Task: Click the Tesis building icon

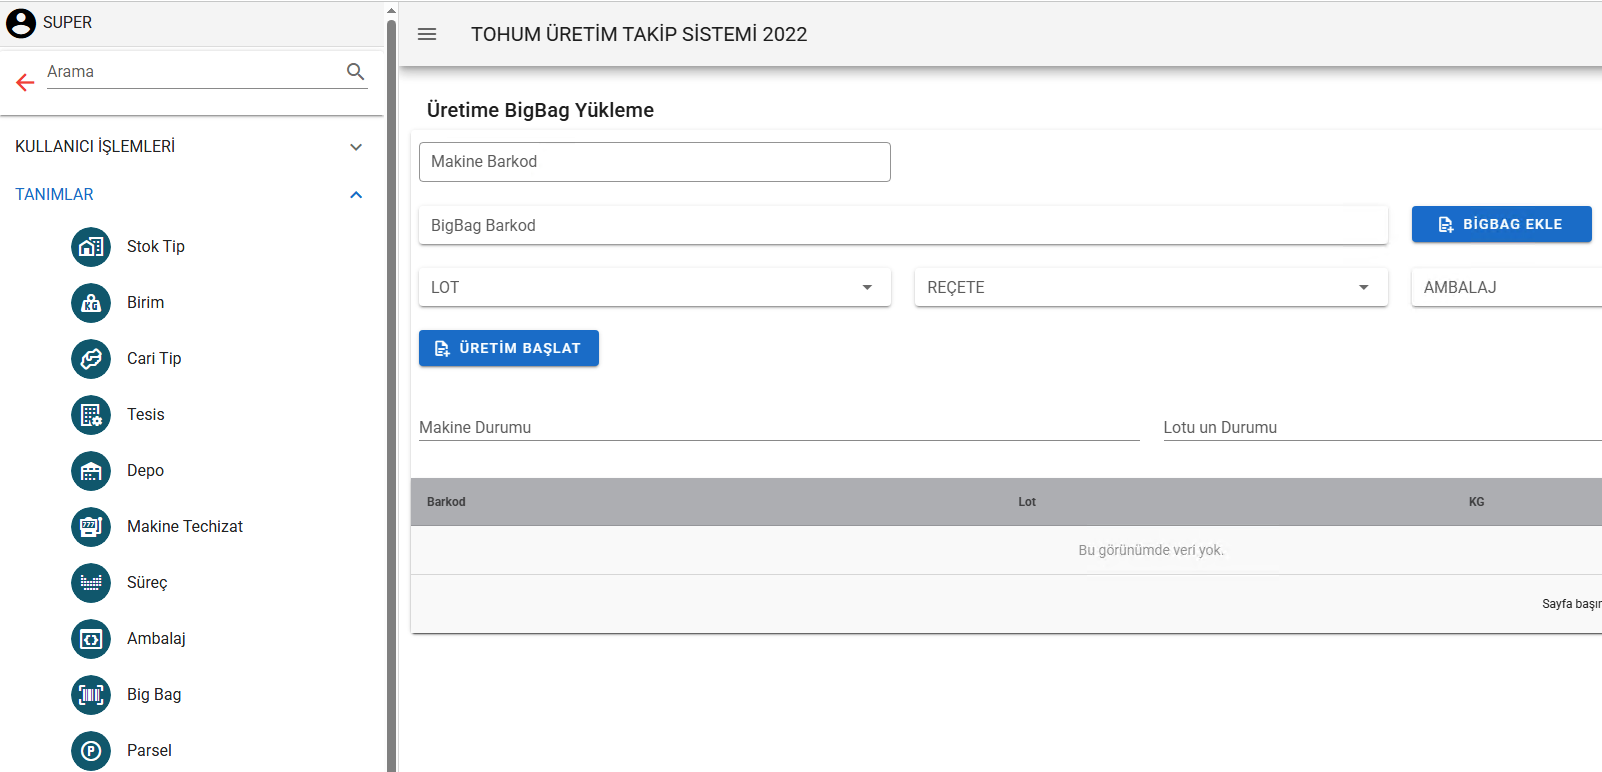Action: [91, 415]
